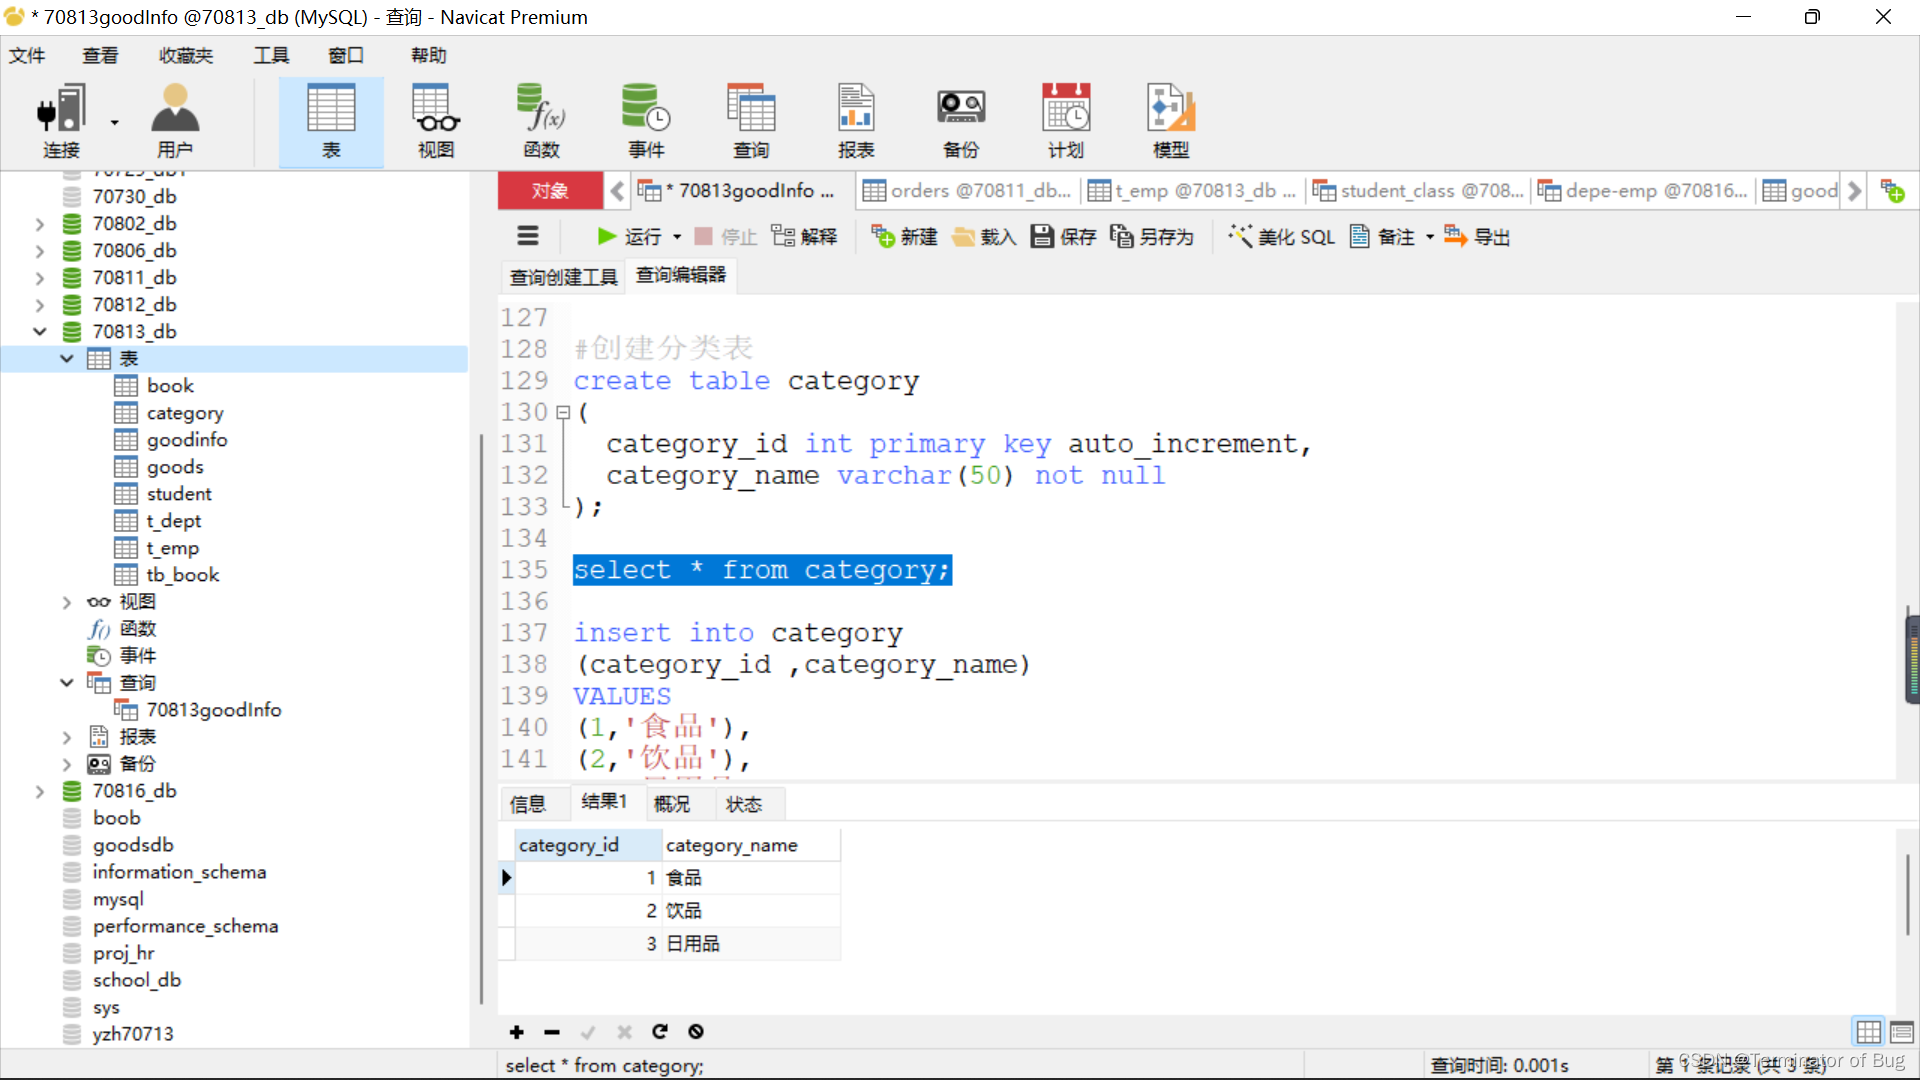Select the category table in tree
Screen dimensions: 1920x1080
coord(184,413)
